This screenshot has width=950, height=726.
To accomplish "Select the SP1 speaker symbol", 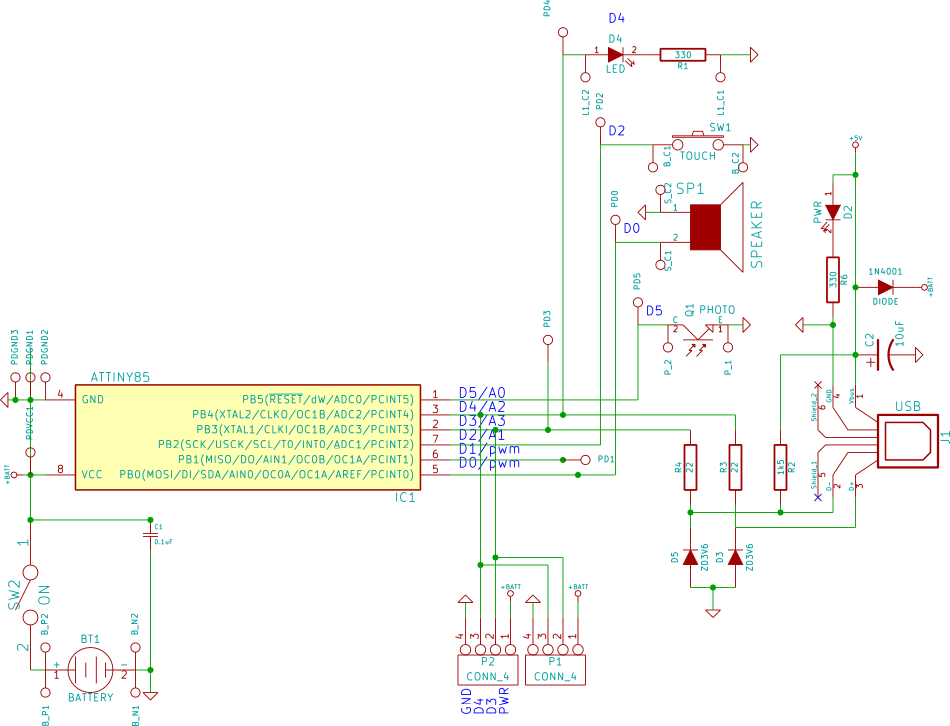I will pyautogui.click(x=716, y=227).
